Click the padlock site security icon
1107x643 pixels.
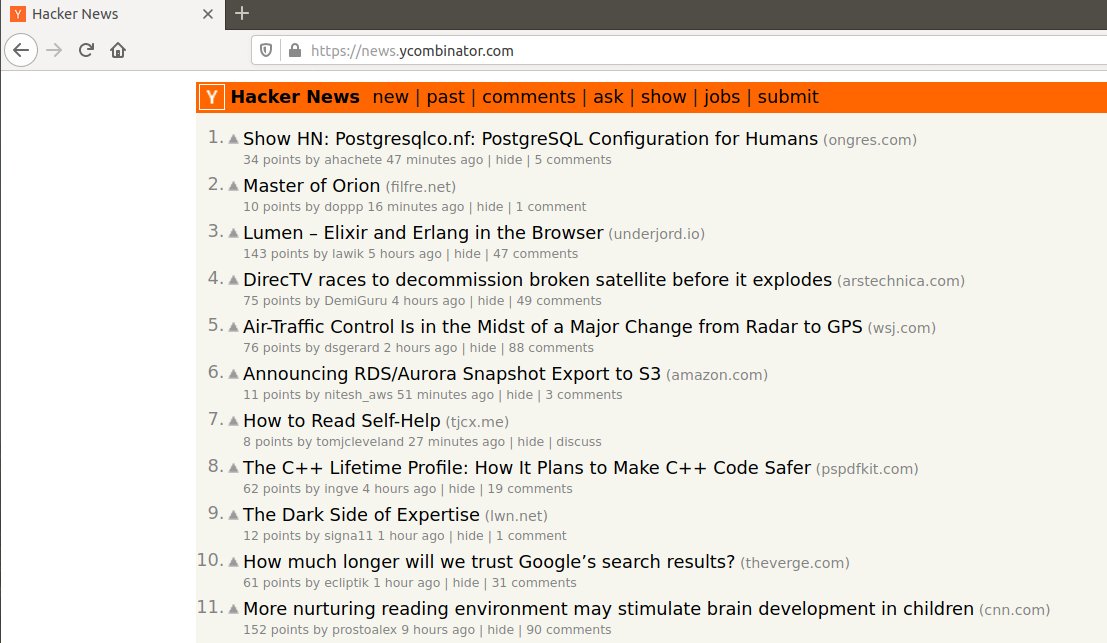(x=295, y=50)
